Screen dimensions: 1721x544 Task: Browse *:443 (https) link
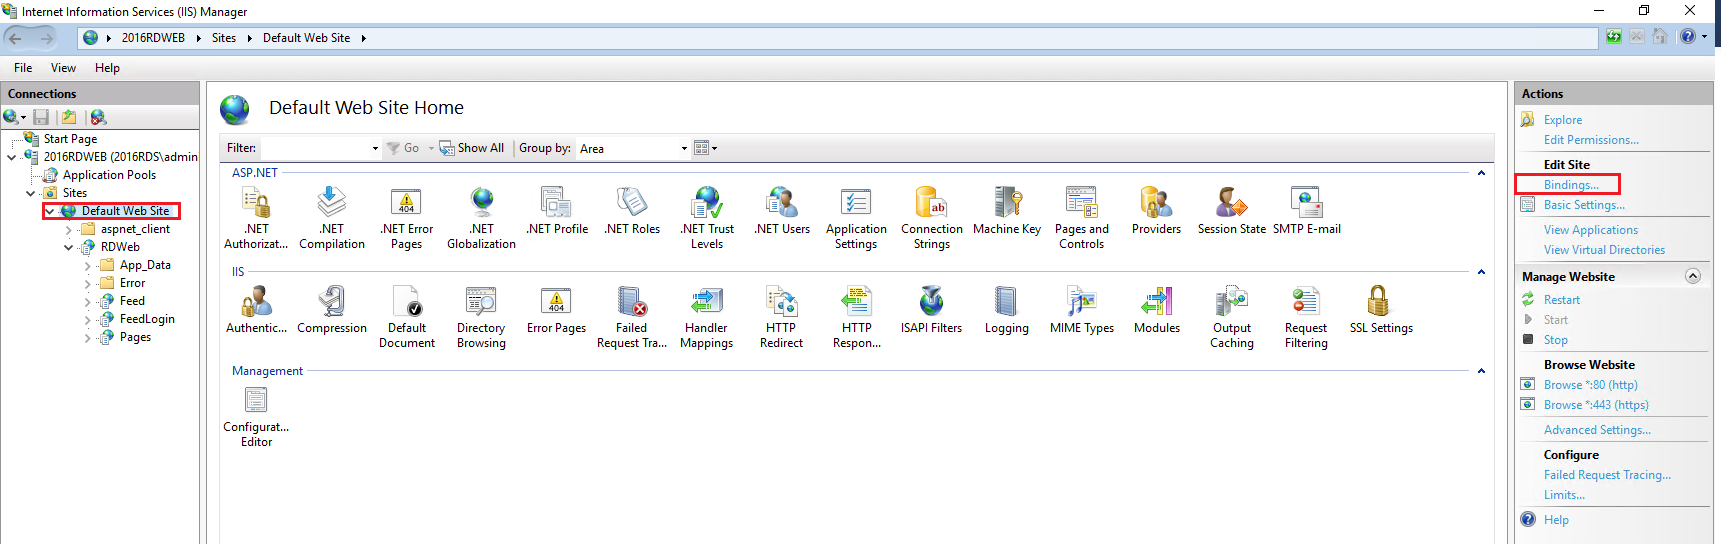[1596, 405]
